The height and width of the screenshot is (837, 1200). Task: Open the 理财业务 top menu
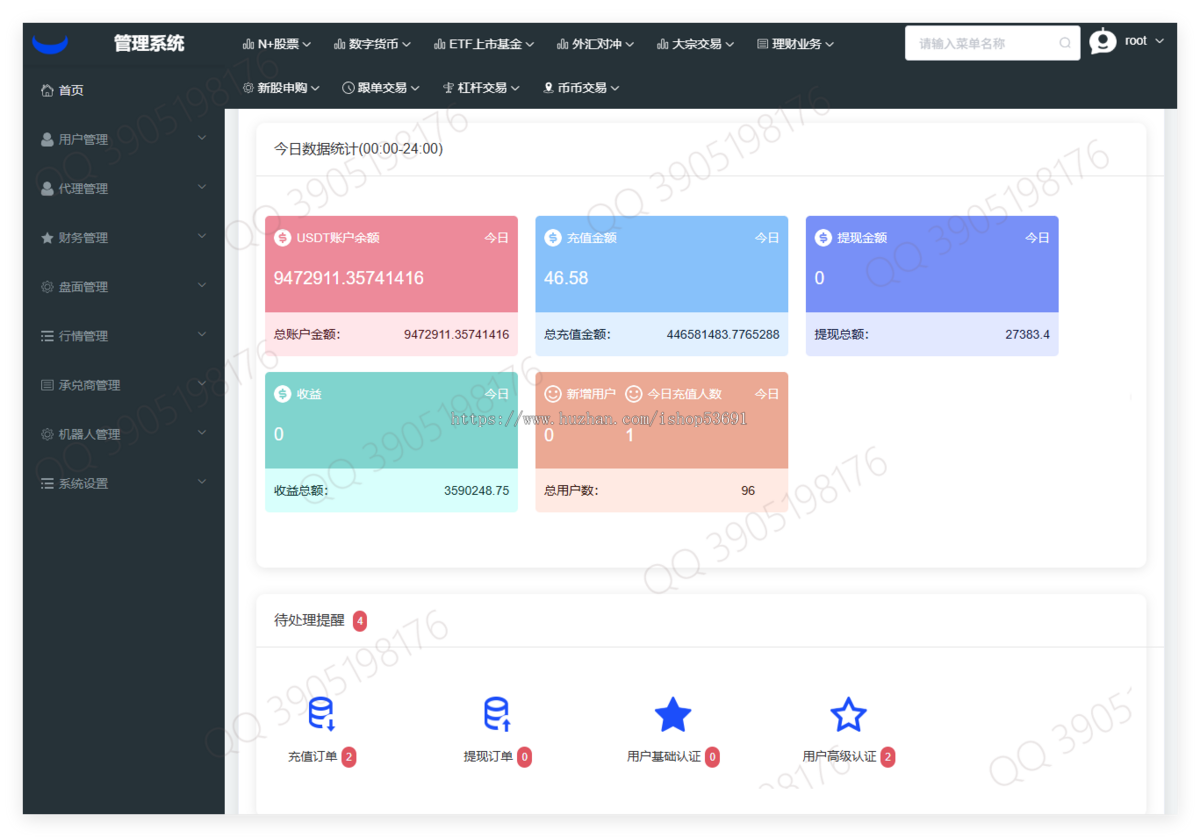click(795, 44)
